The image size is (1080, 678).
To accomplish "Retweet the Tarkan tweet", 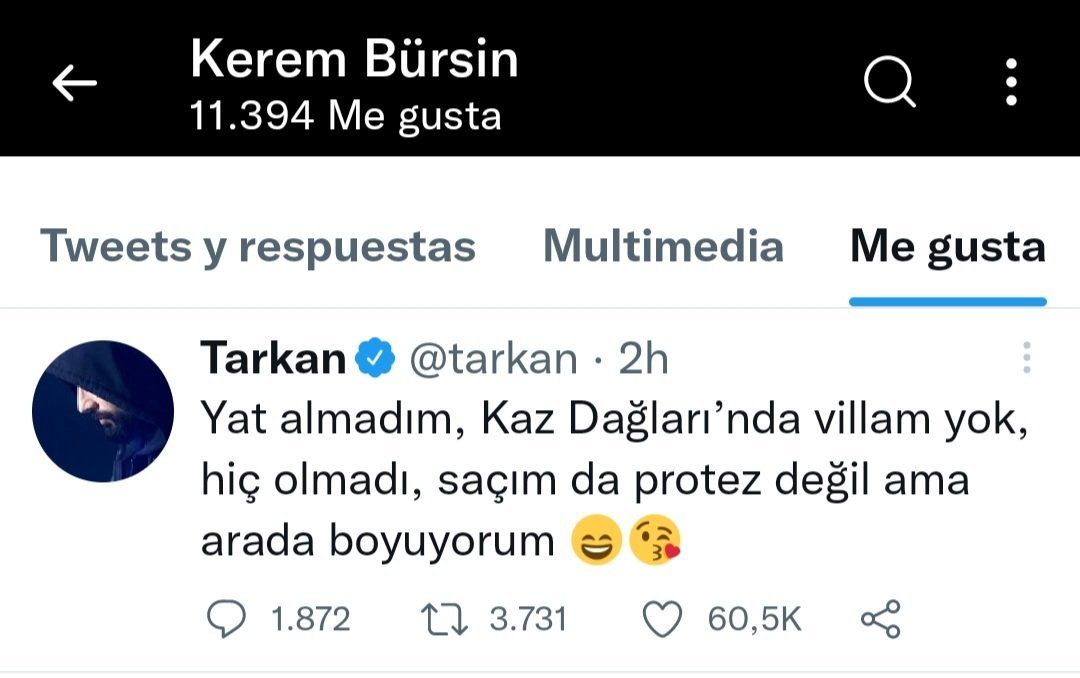I will (x=444, y=619).
